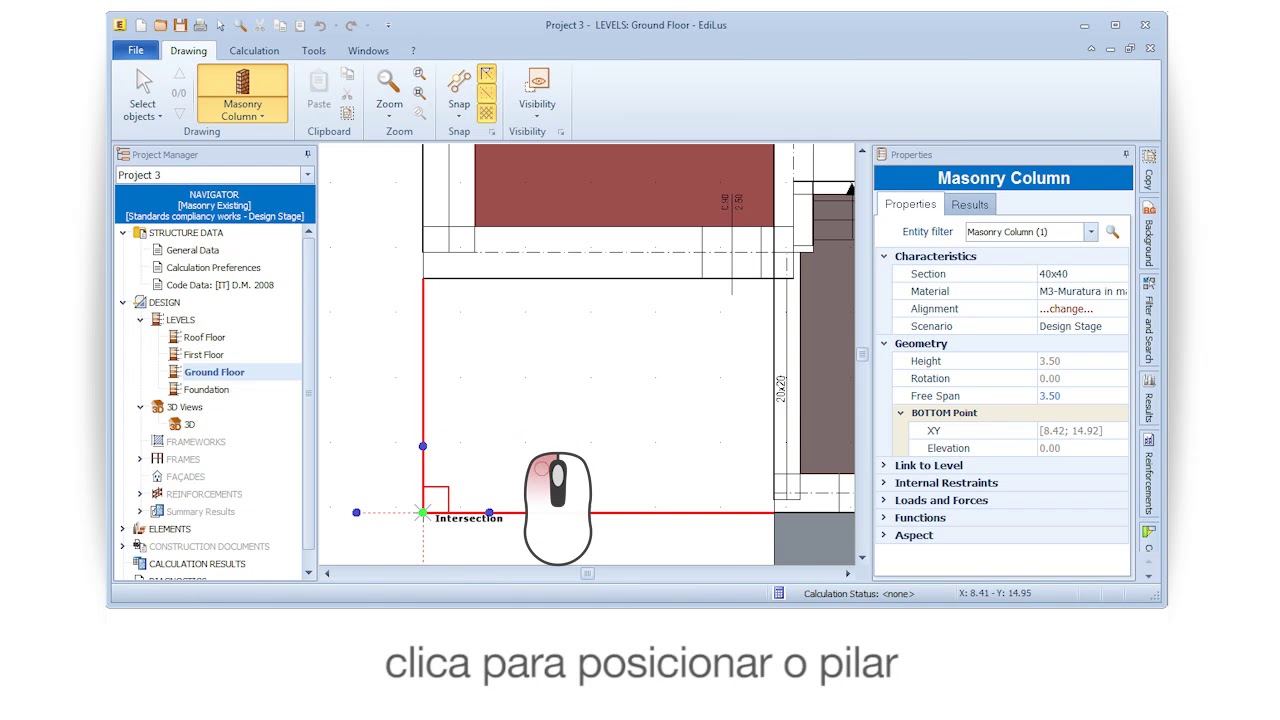This screenshot has width=1280, height=720.
Task: Switch to the Tools ribbon tab
Action: click(314, 51)
